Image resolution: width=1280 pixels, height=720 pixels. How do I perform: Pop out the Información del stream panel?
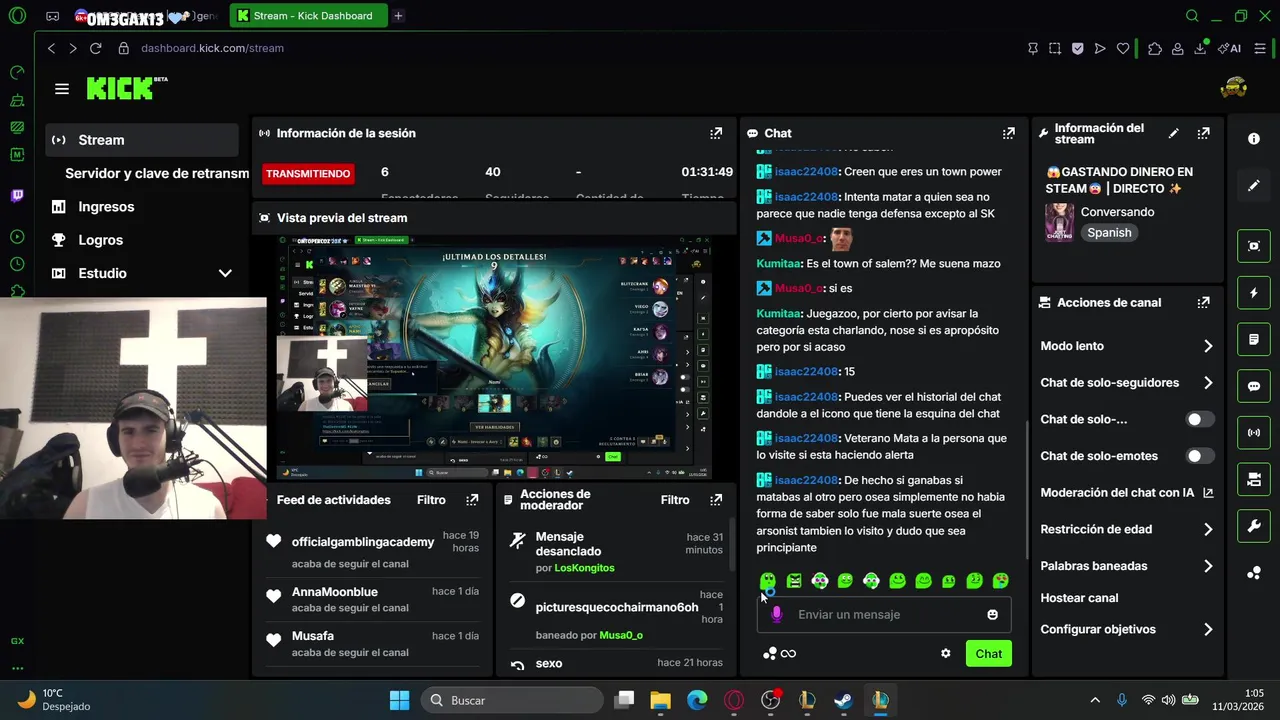[1204, 133]
